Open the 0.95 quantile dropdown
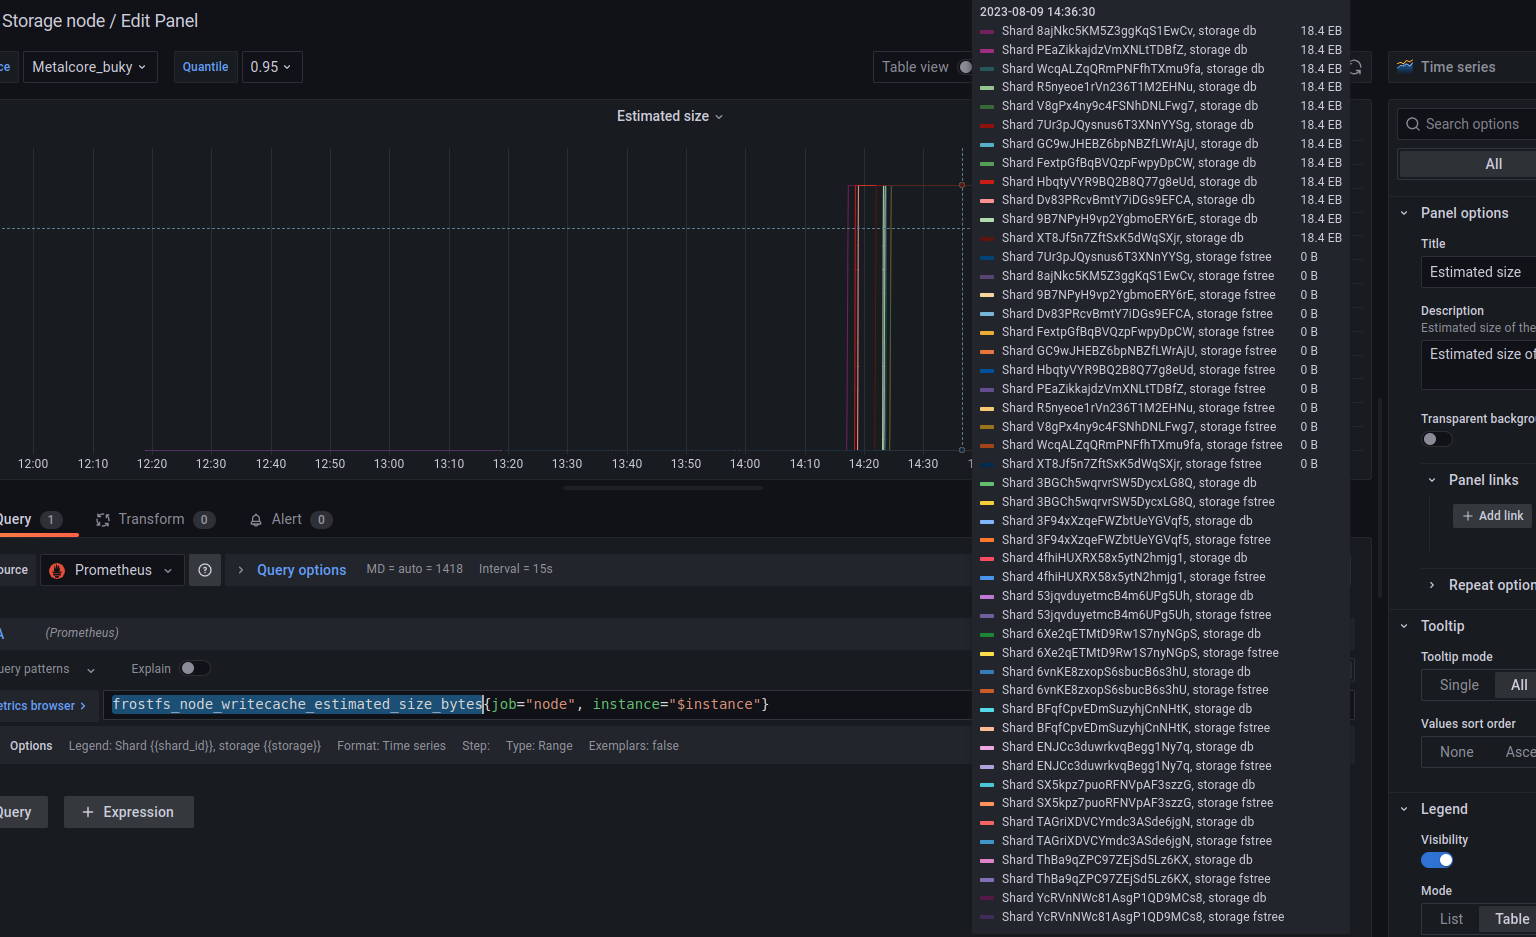Image resolution: width=1536 pixels, height=937 pixels. pyautogui.click(x=271, y=67)
